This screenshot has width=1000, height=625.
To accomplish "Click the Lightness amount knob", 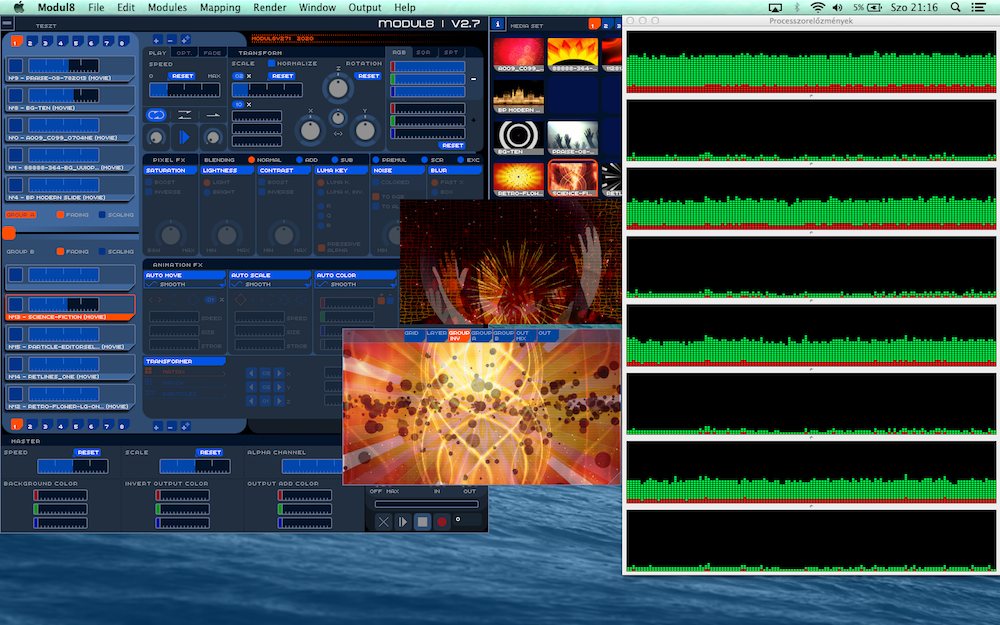I will [x=227, y=235].
